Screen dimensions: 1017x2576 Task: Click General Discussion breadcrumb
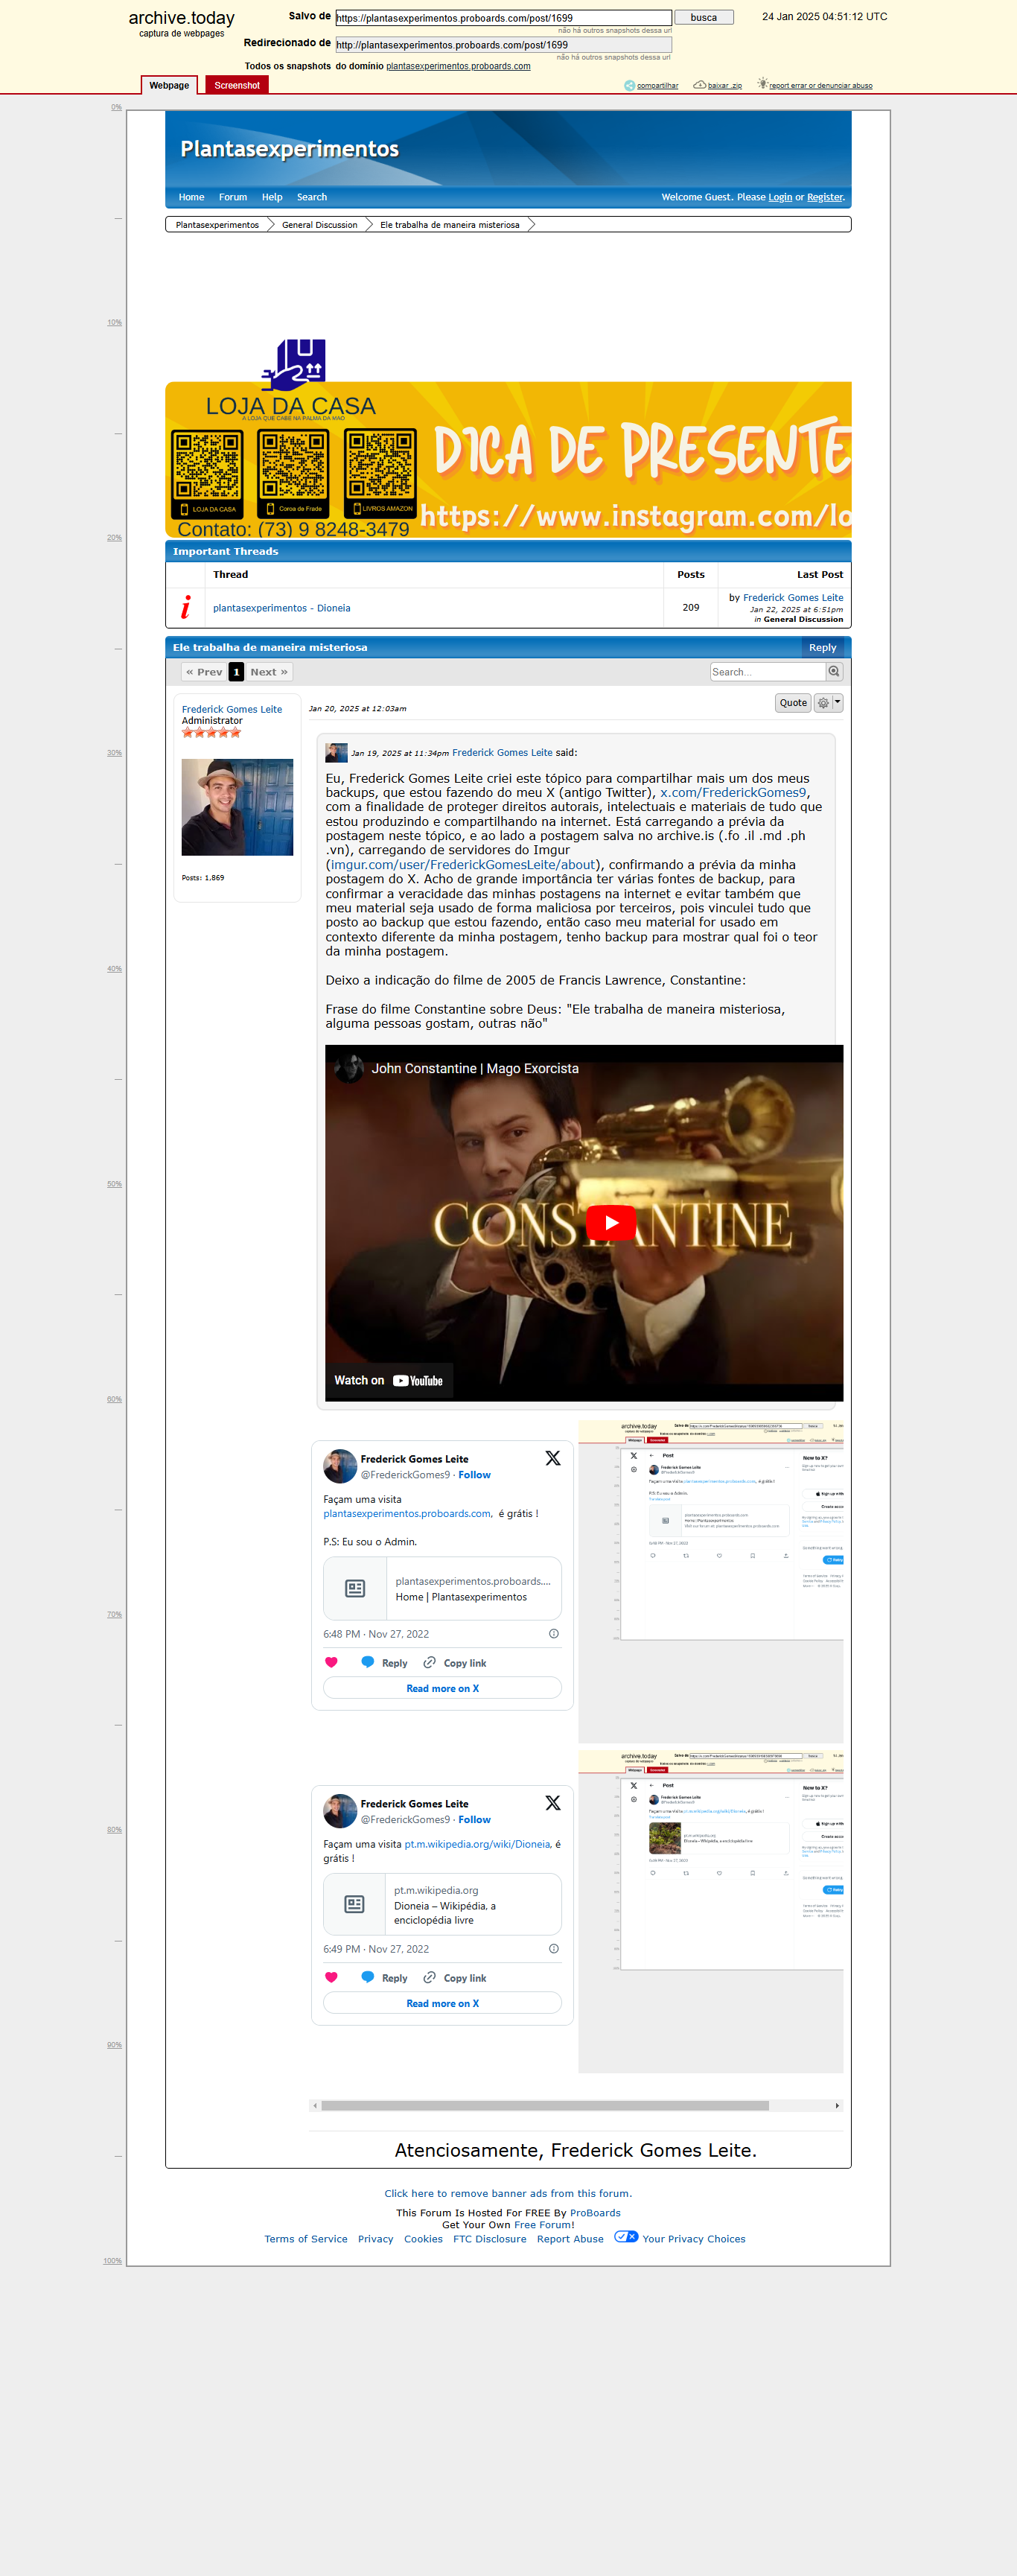[319, 225]
